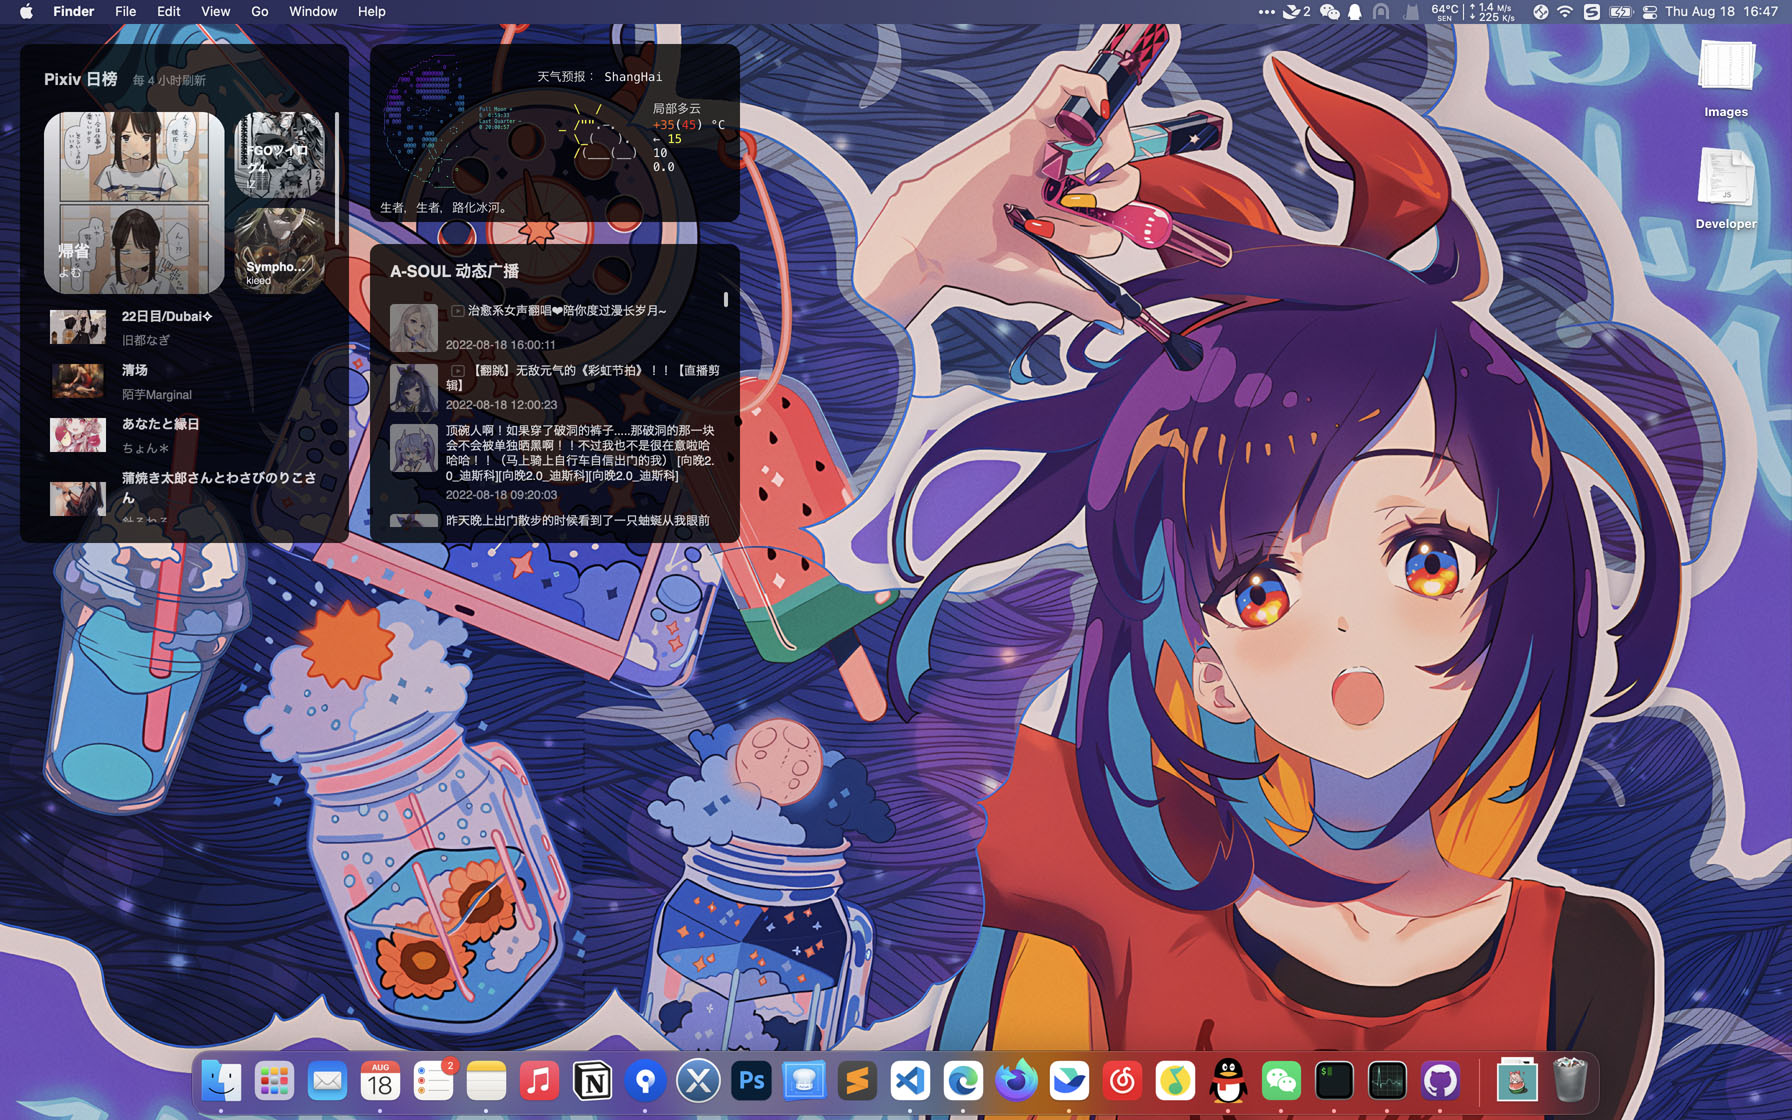
Task: Open QQ Music in the Dock
Action: pos(1175,1081)
